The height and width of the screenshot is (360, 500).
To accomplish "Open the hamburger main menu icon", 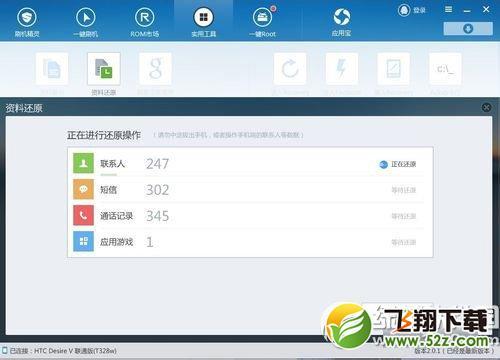I will click(449, 9).
